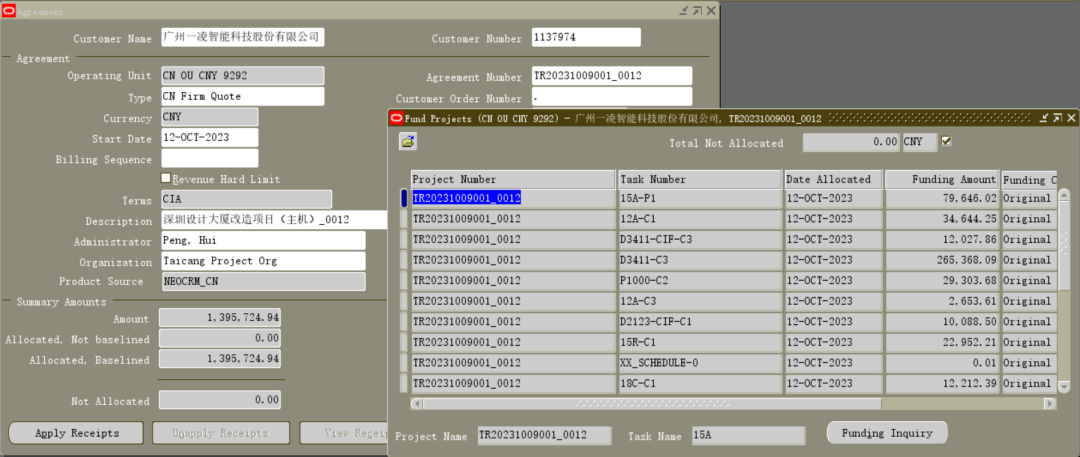Click the Agreement Number field
The image size is (1080, 457).
coord(612,76)
